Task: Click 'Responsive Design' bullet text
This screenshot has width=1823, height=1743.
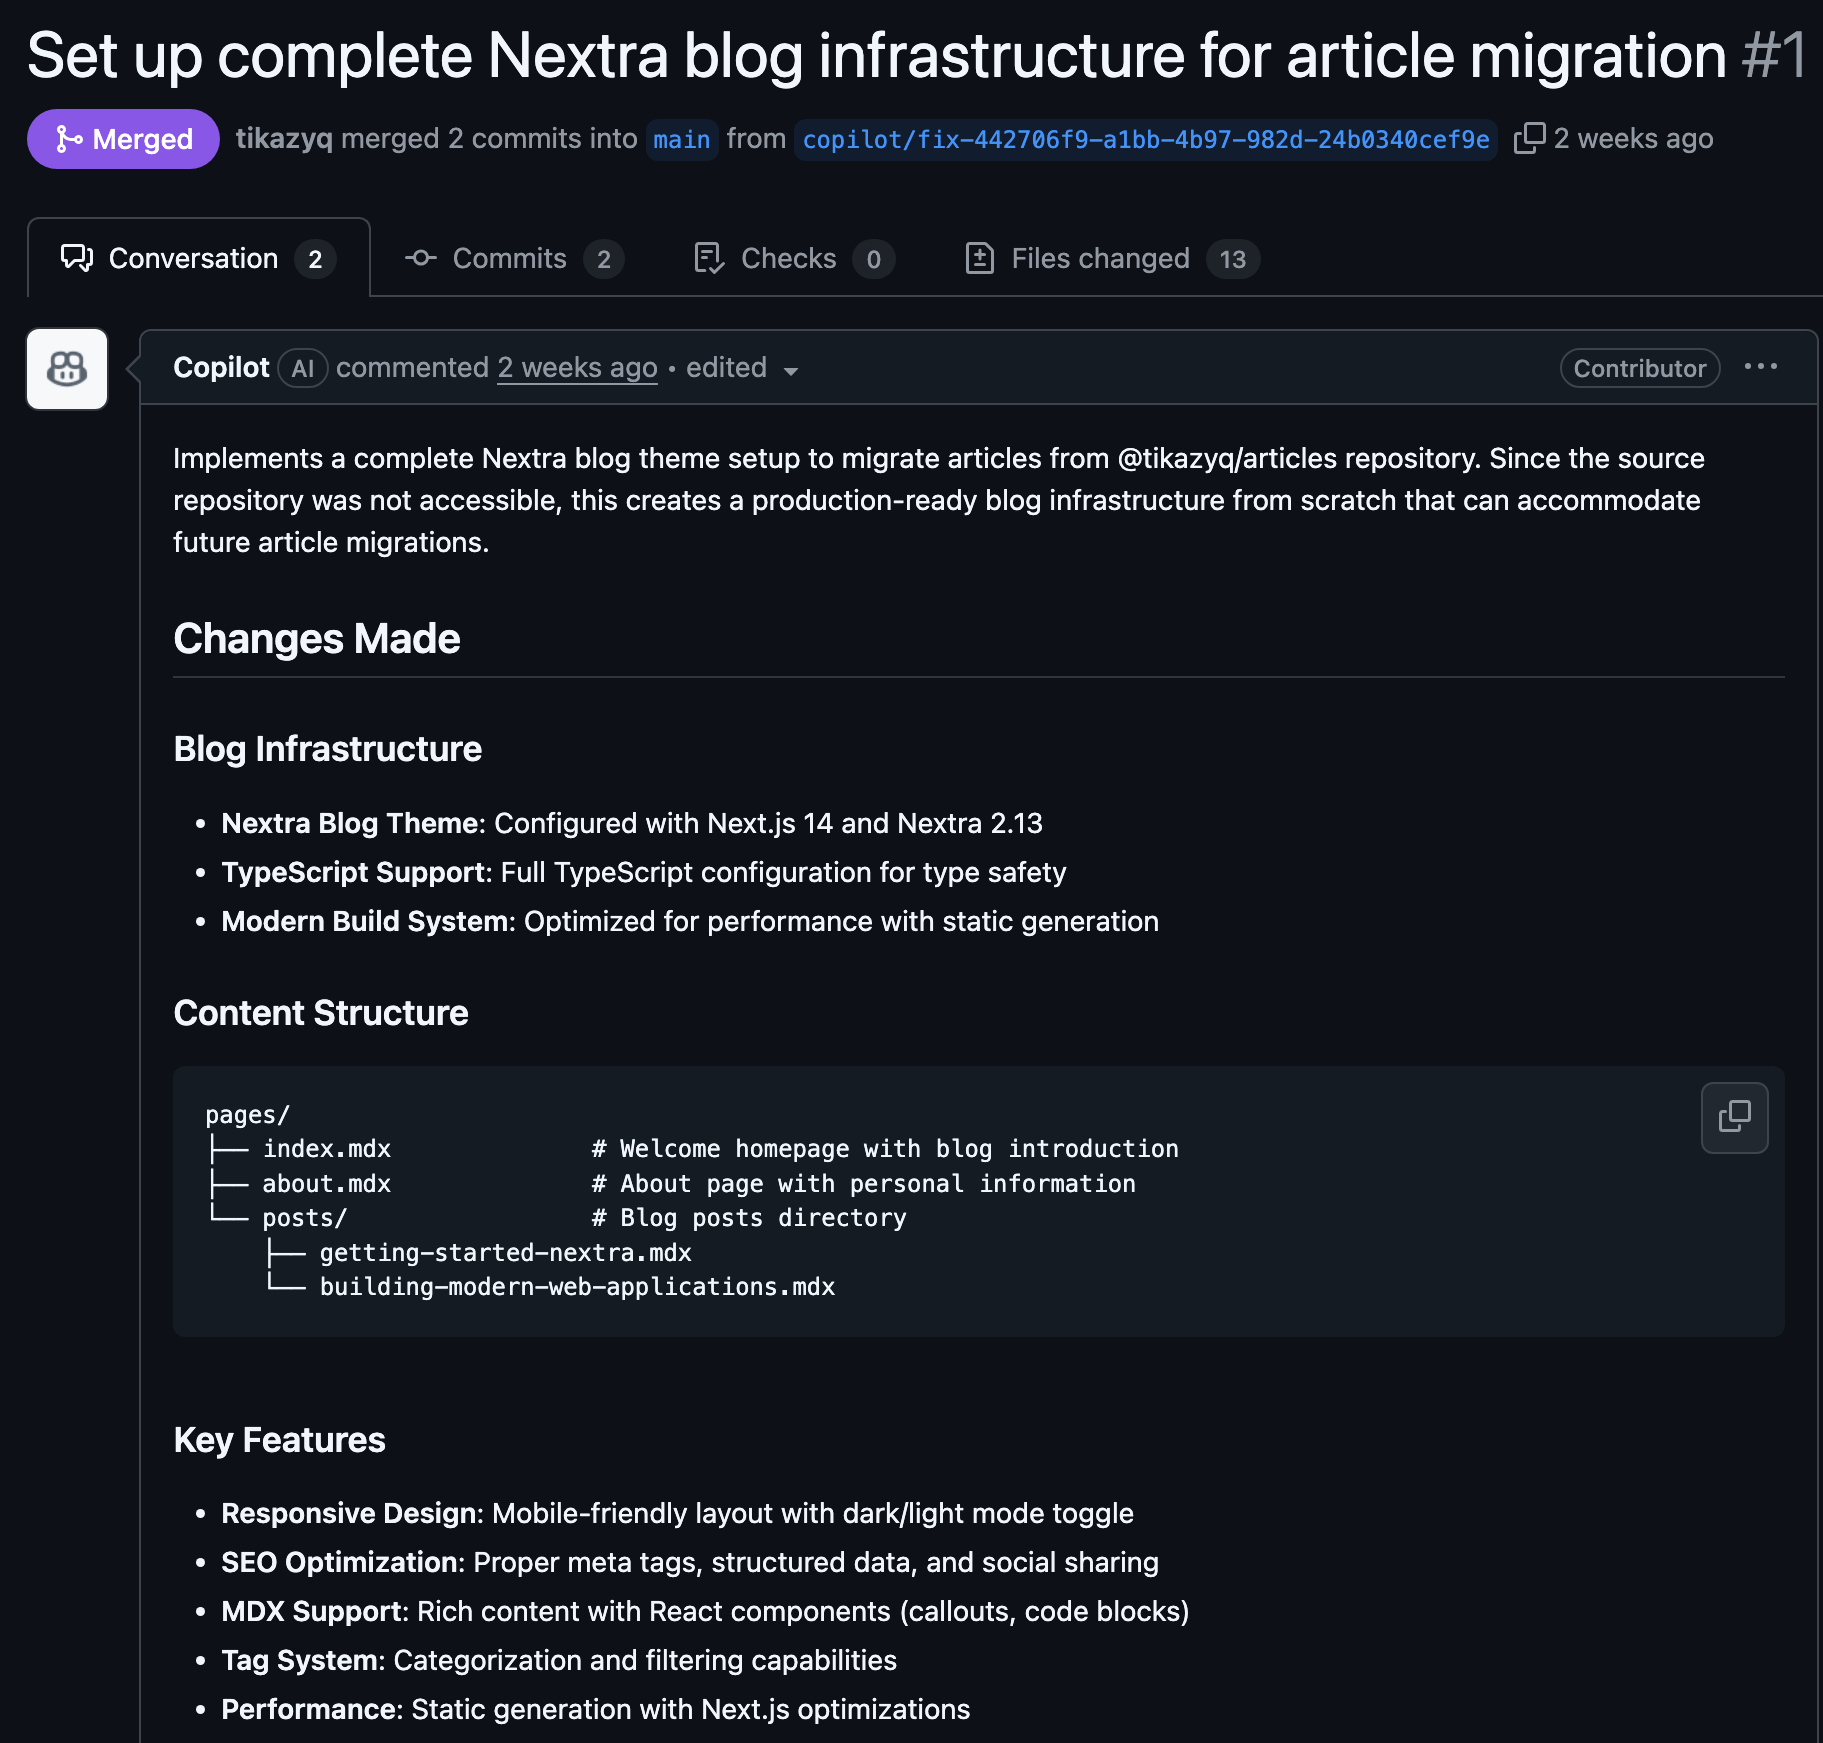Action: 350,1513
